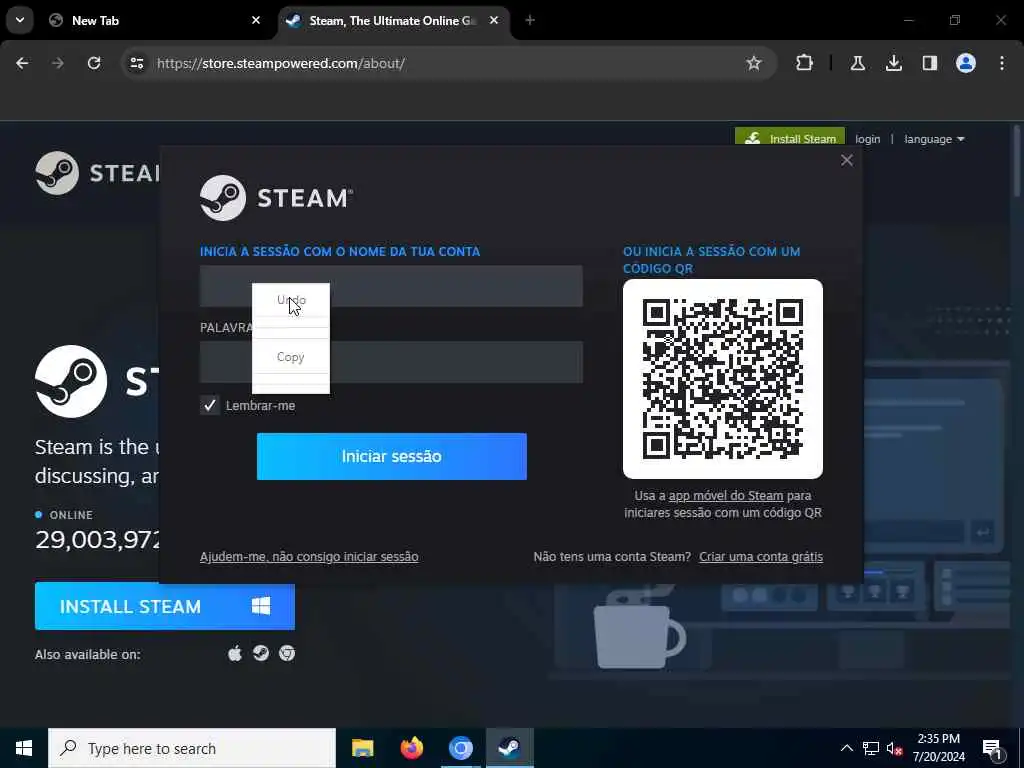The image size is (1024, 768).
Task: Switch to the New Tab tab
Action: [x=155, y=20]
